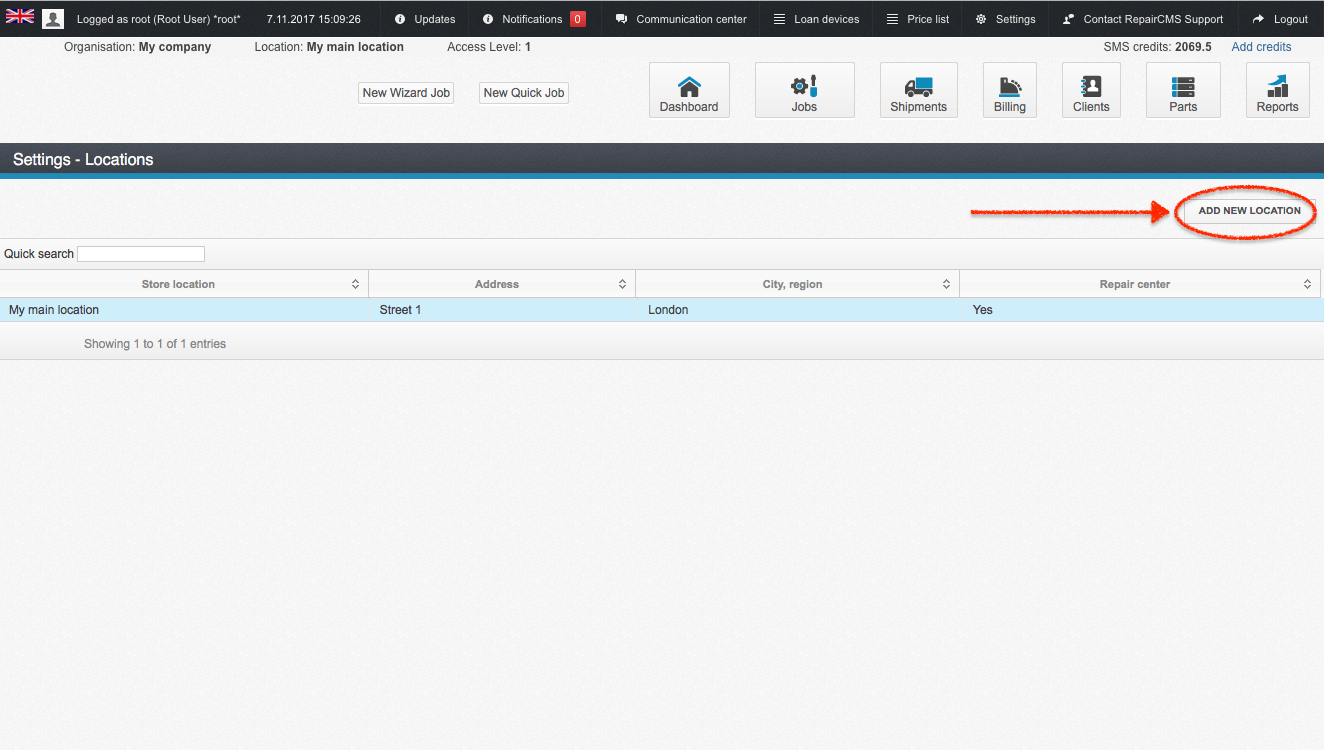Viewport: 1324px width, 750px height.
Task: Click the London city cell
Action: point(797,310)
